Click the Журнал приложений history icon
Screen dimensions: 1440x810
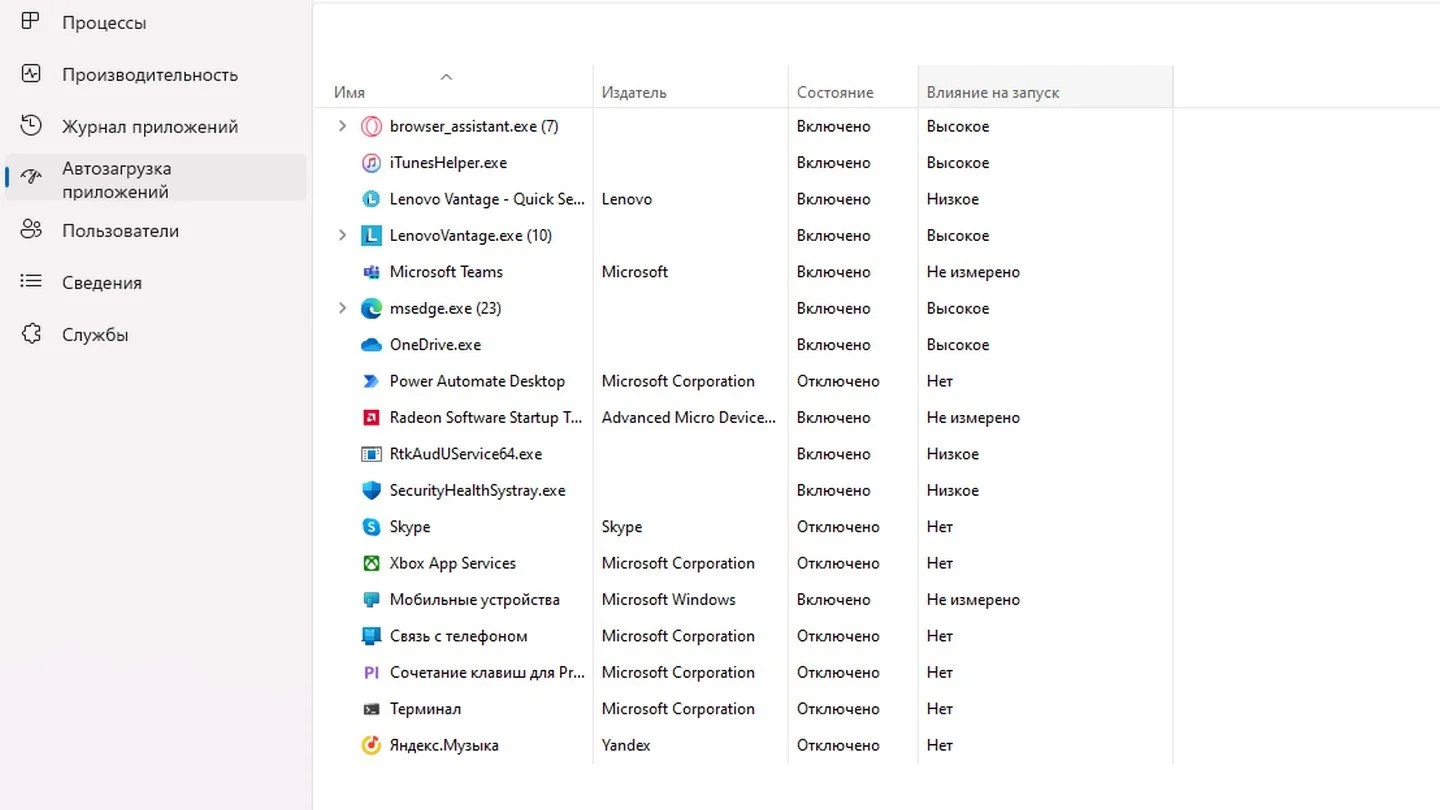pos(31,126)
